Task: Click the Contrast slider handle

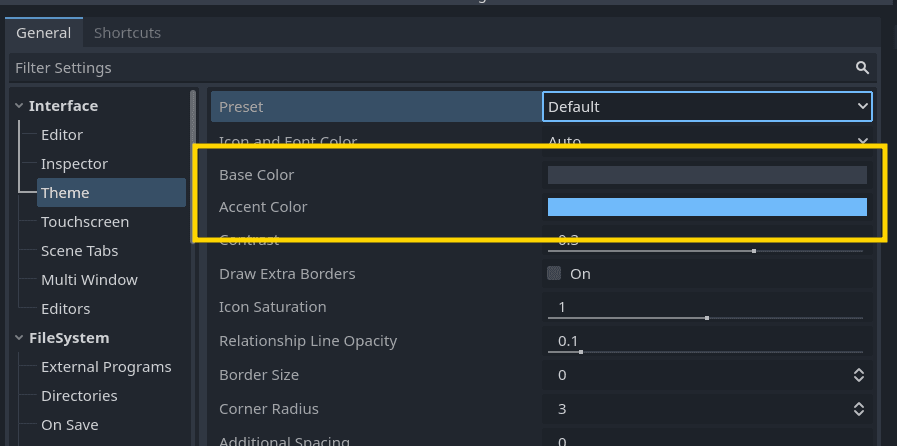Action: click(x=754, y=251)
